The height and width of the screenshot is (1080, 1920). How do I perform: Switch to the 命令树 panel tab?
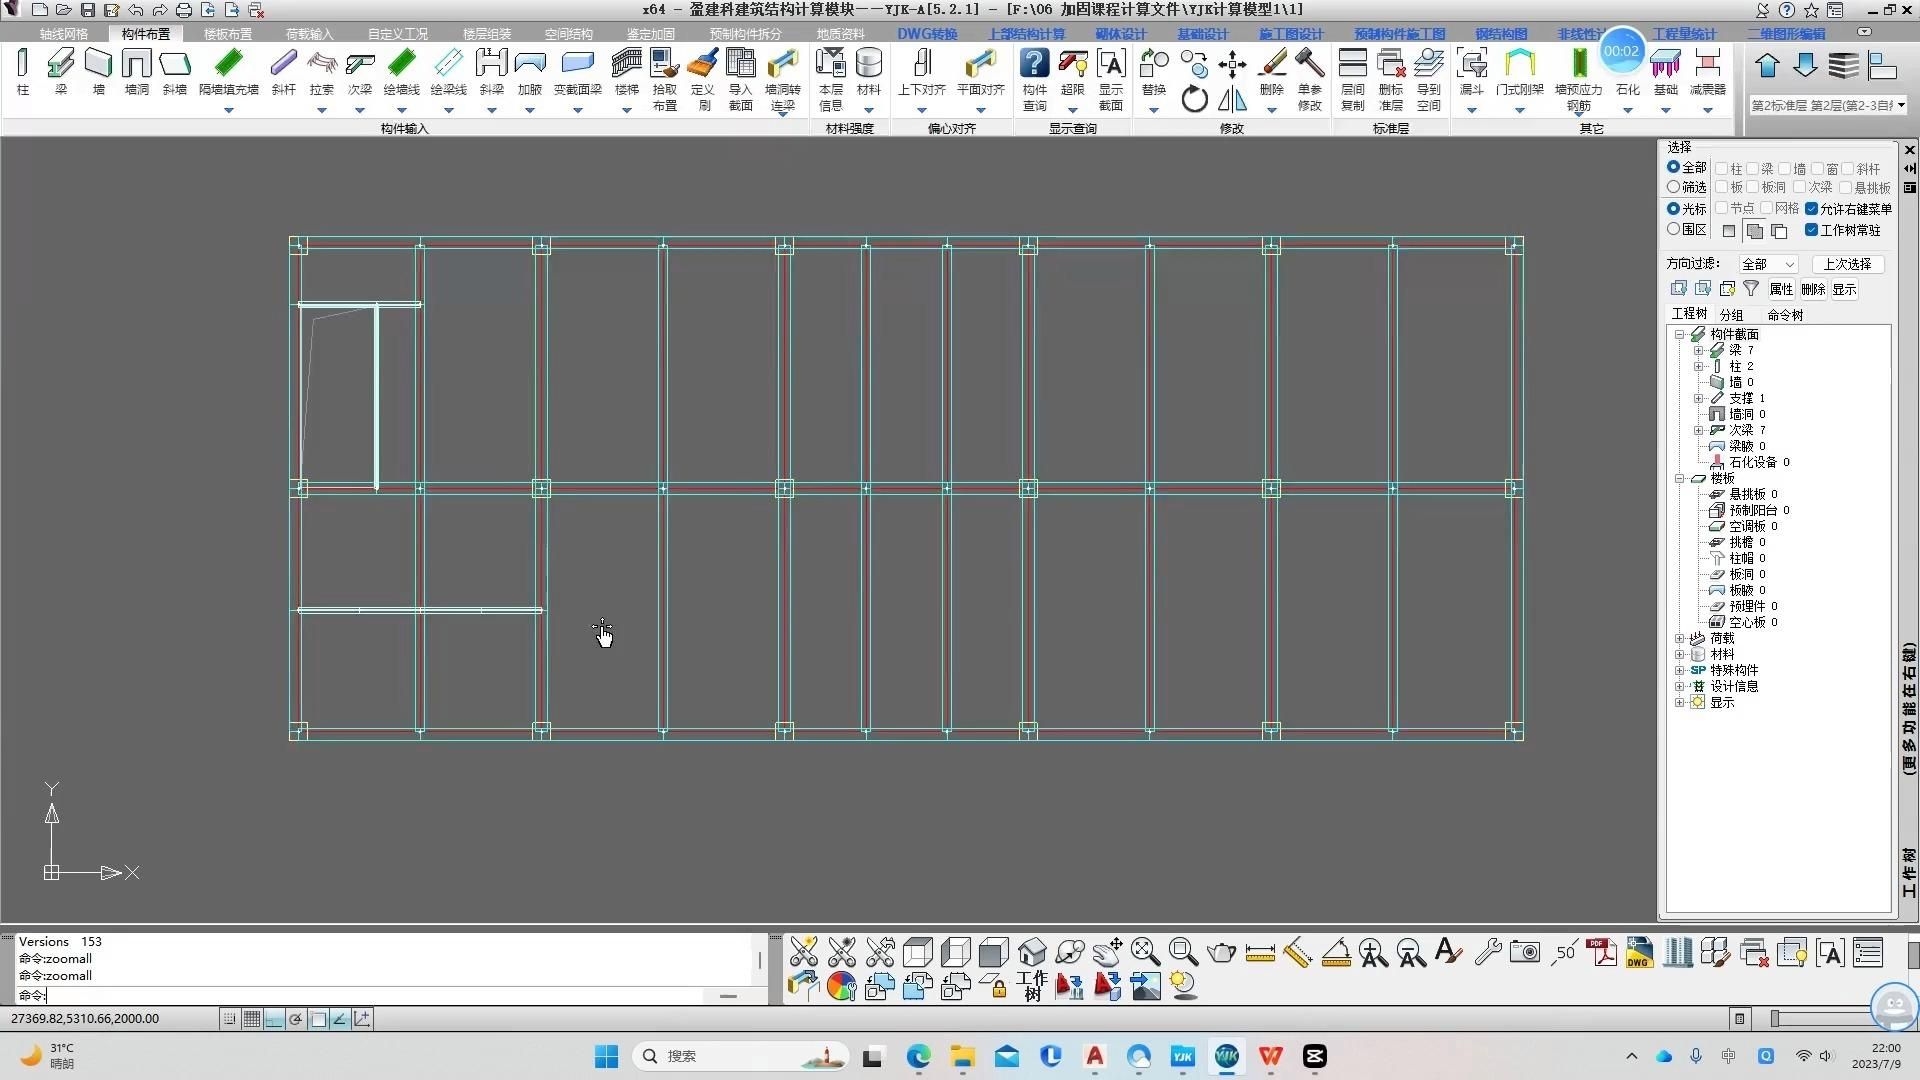(x=1785, y=315)
